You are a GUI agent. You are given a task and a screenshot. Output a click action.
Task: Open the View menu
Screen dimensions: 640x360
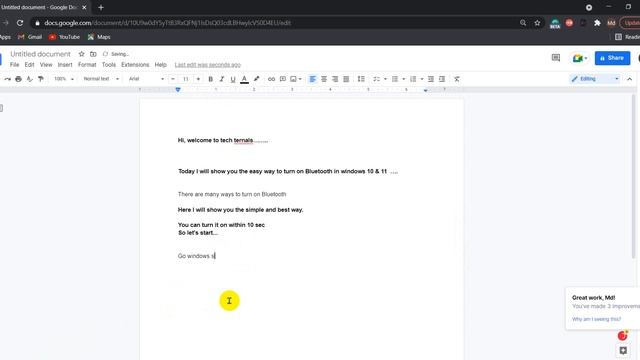pyautogui.click(x=46, y=64)
